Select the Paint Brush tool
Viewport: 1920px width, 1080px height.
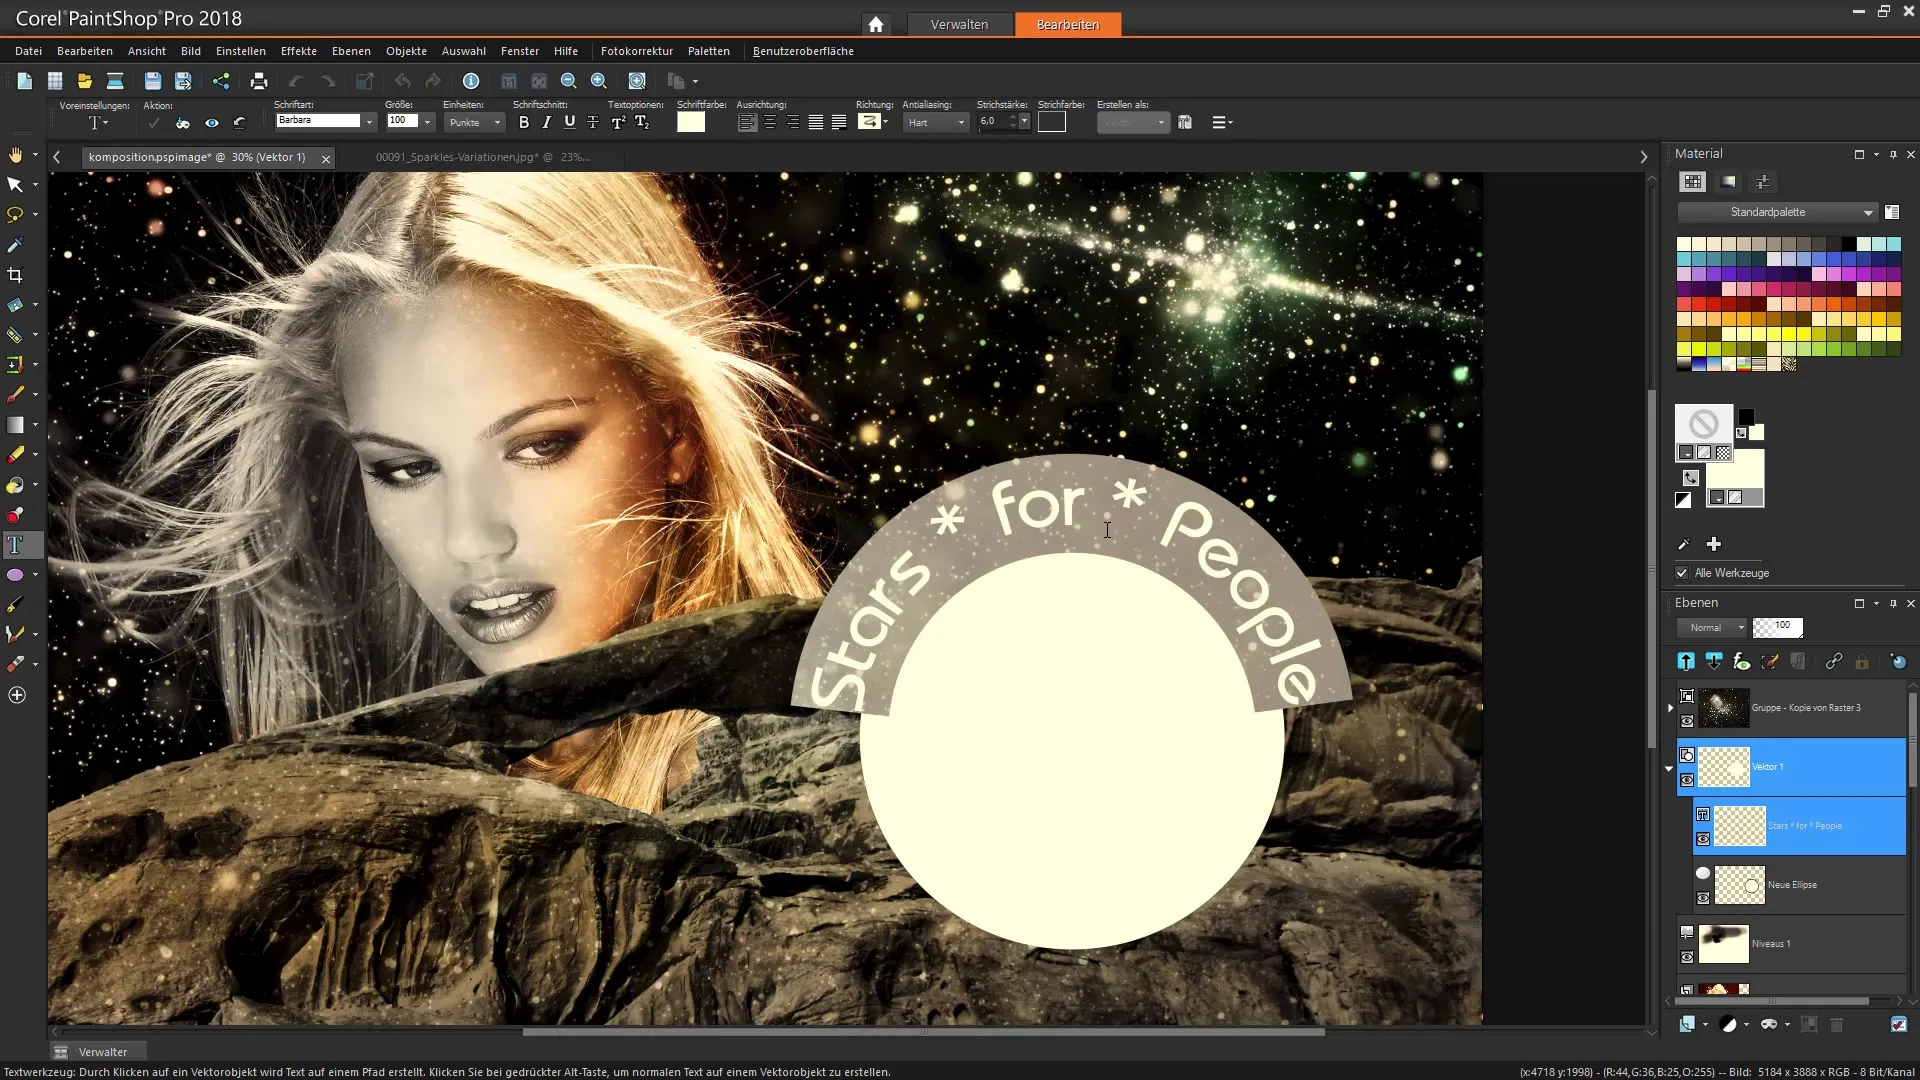[x=15, y=395]
